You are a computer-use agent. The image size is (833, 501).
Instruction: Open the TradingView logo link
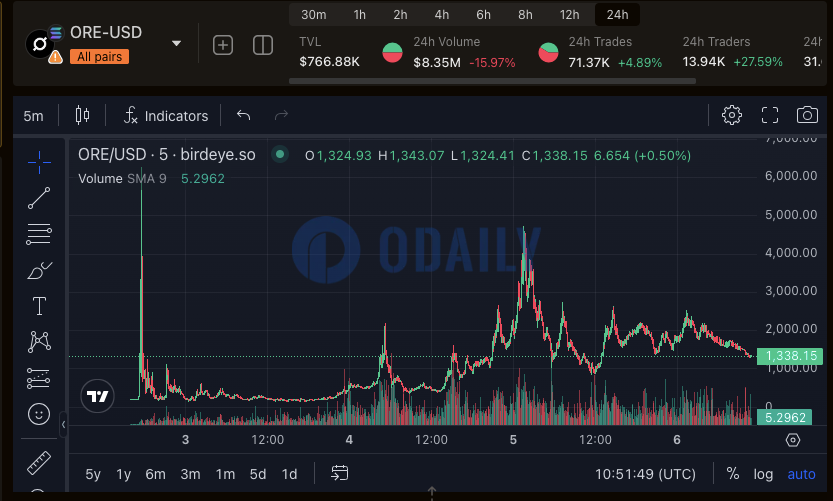coord(97,396)
